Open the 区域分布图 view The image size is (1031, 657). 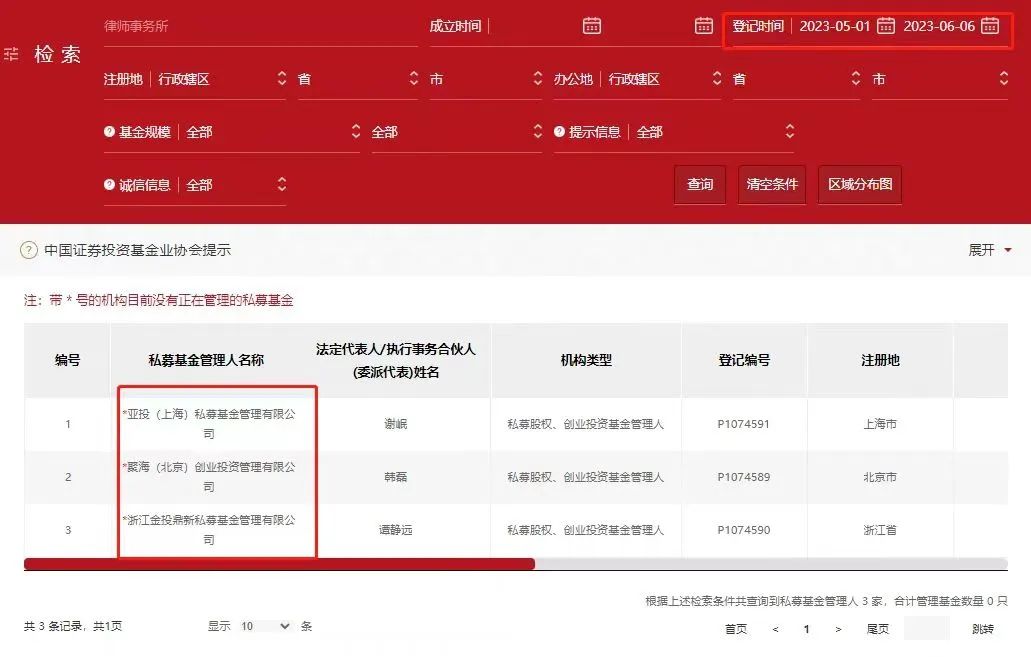coord(860,185)
